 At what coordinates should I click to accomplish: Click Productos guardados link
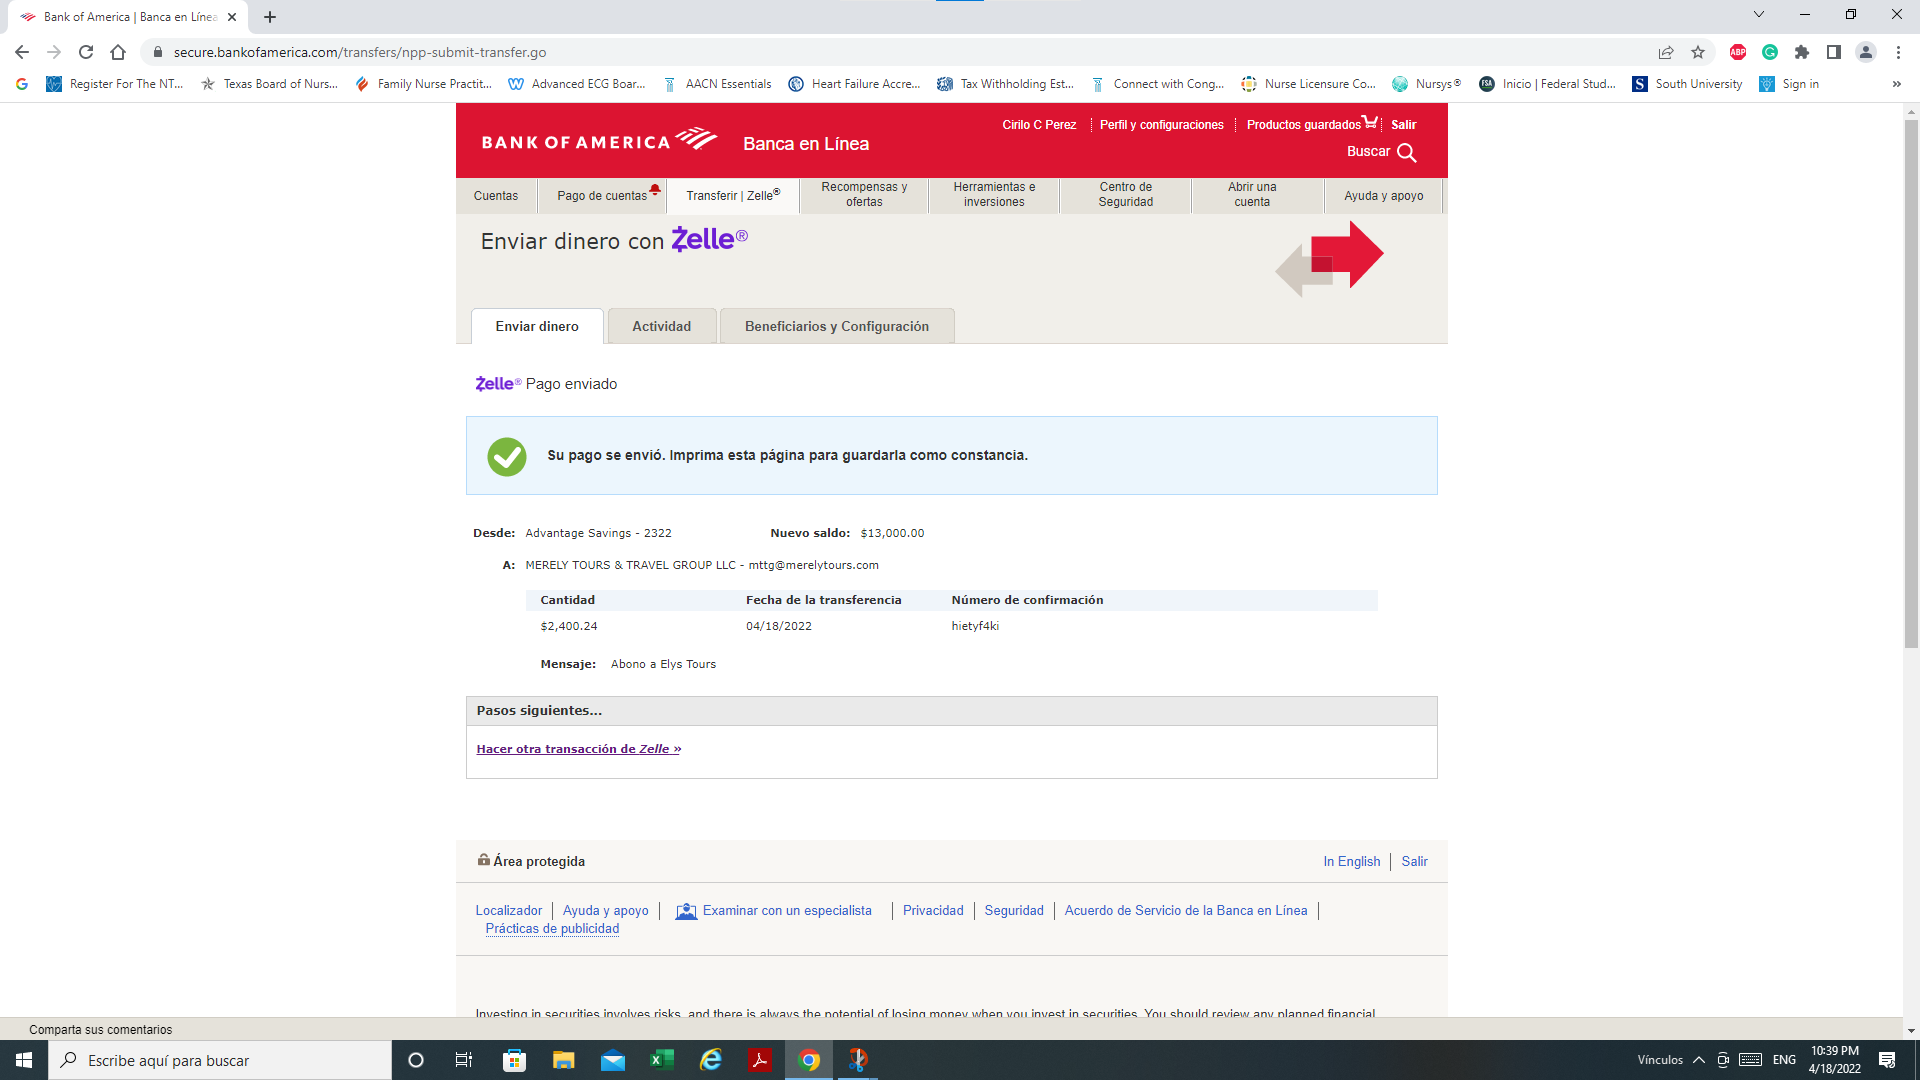pyautogui.click(x=1303, y=125)
